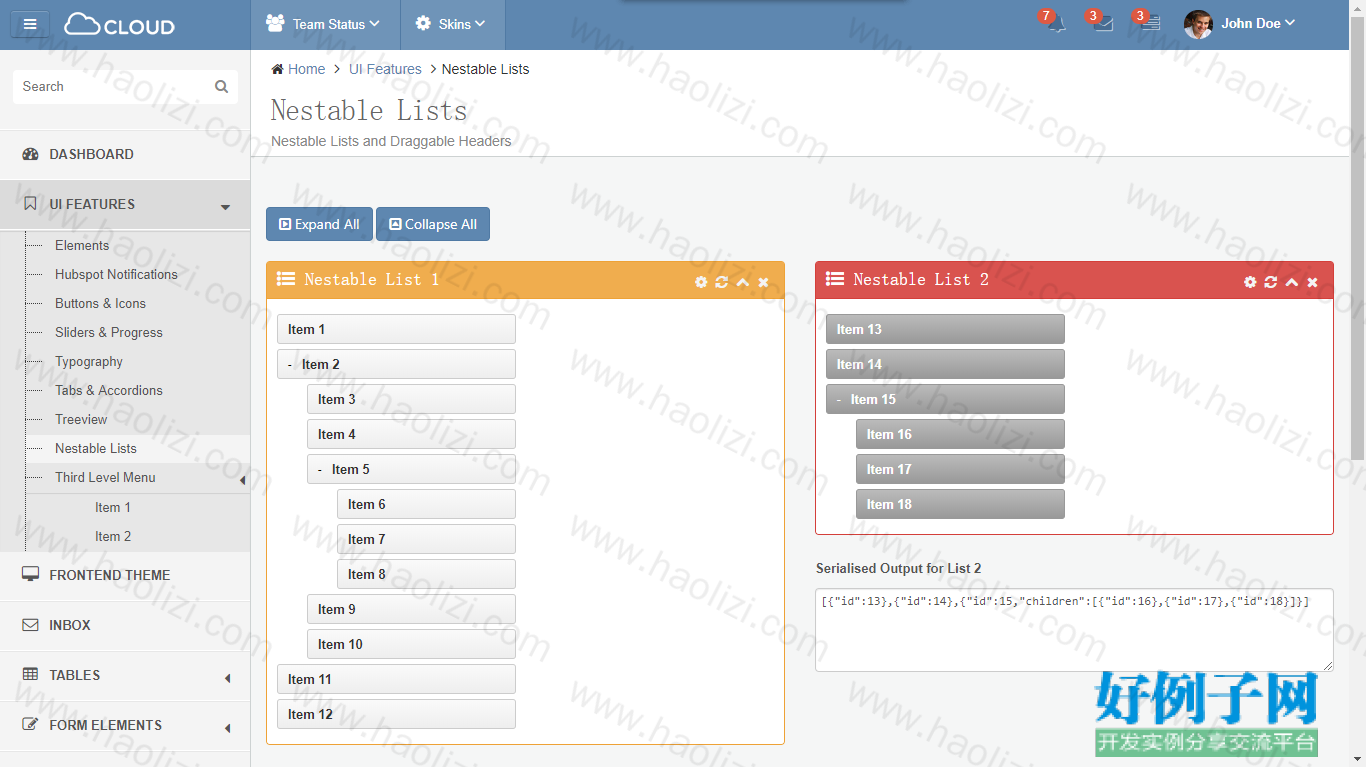Select Nestable Lists in sidebar
Viewport: 1366px width, 767px height.
pyautogui.click(x=96, y=448)
